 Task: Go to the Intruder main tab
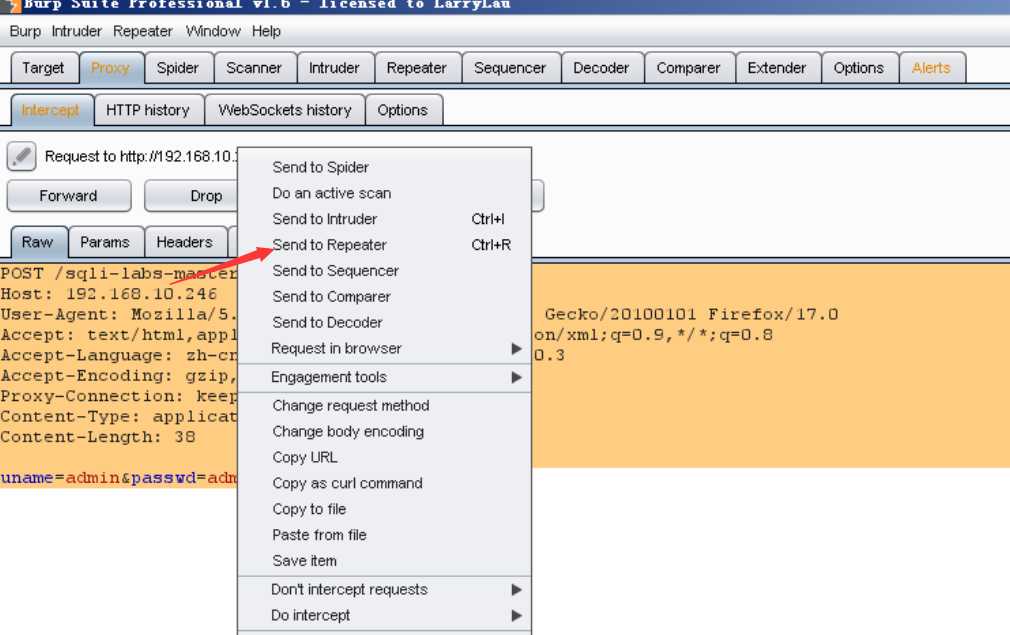coord(334,68)
